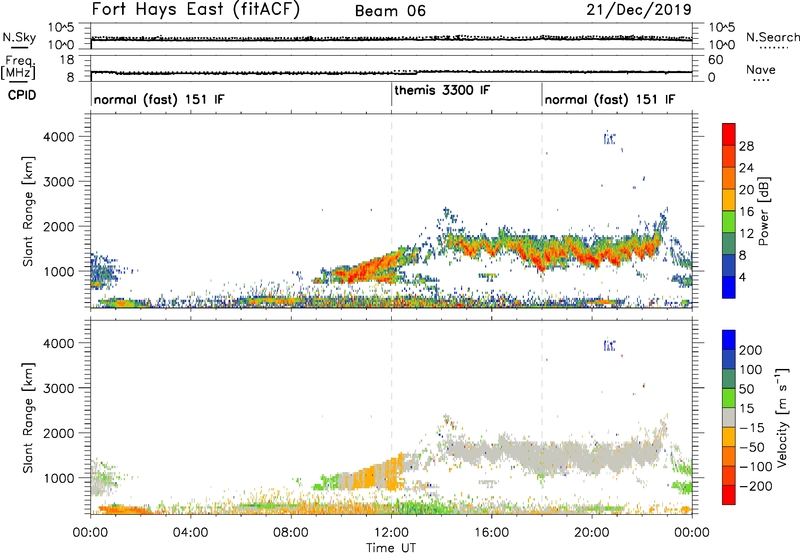800x554 pixels.
Task: Select the 12–16 dB light green power segment
Action: coord(729,222)
